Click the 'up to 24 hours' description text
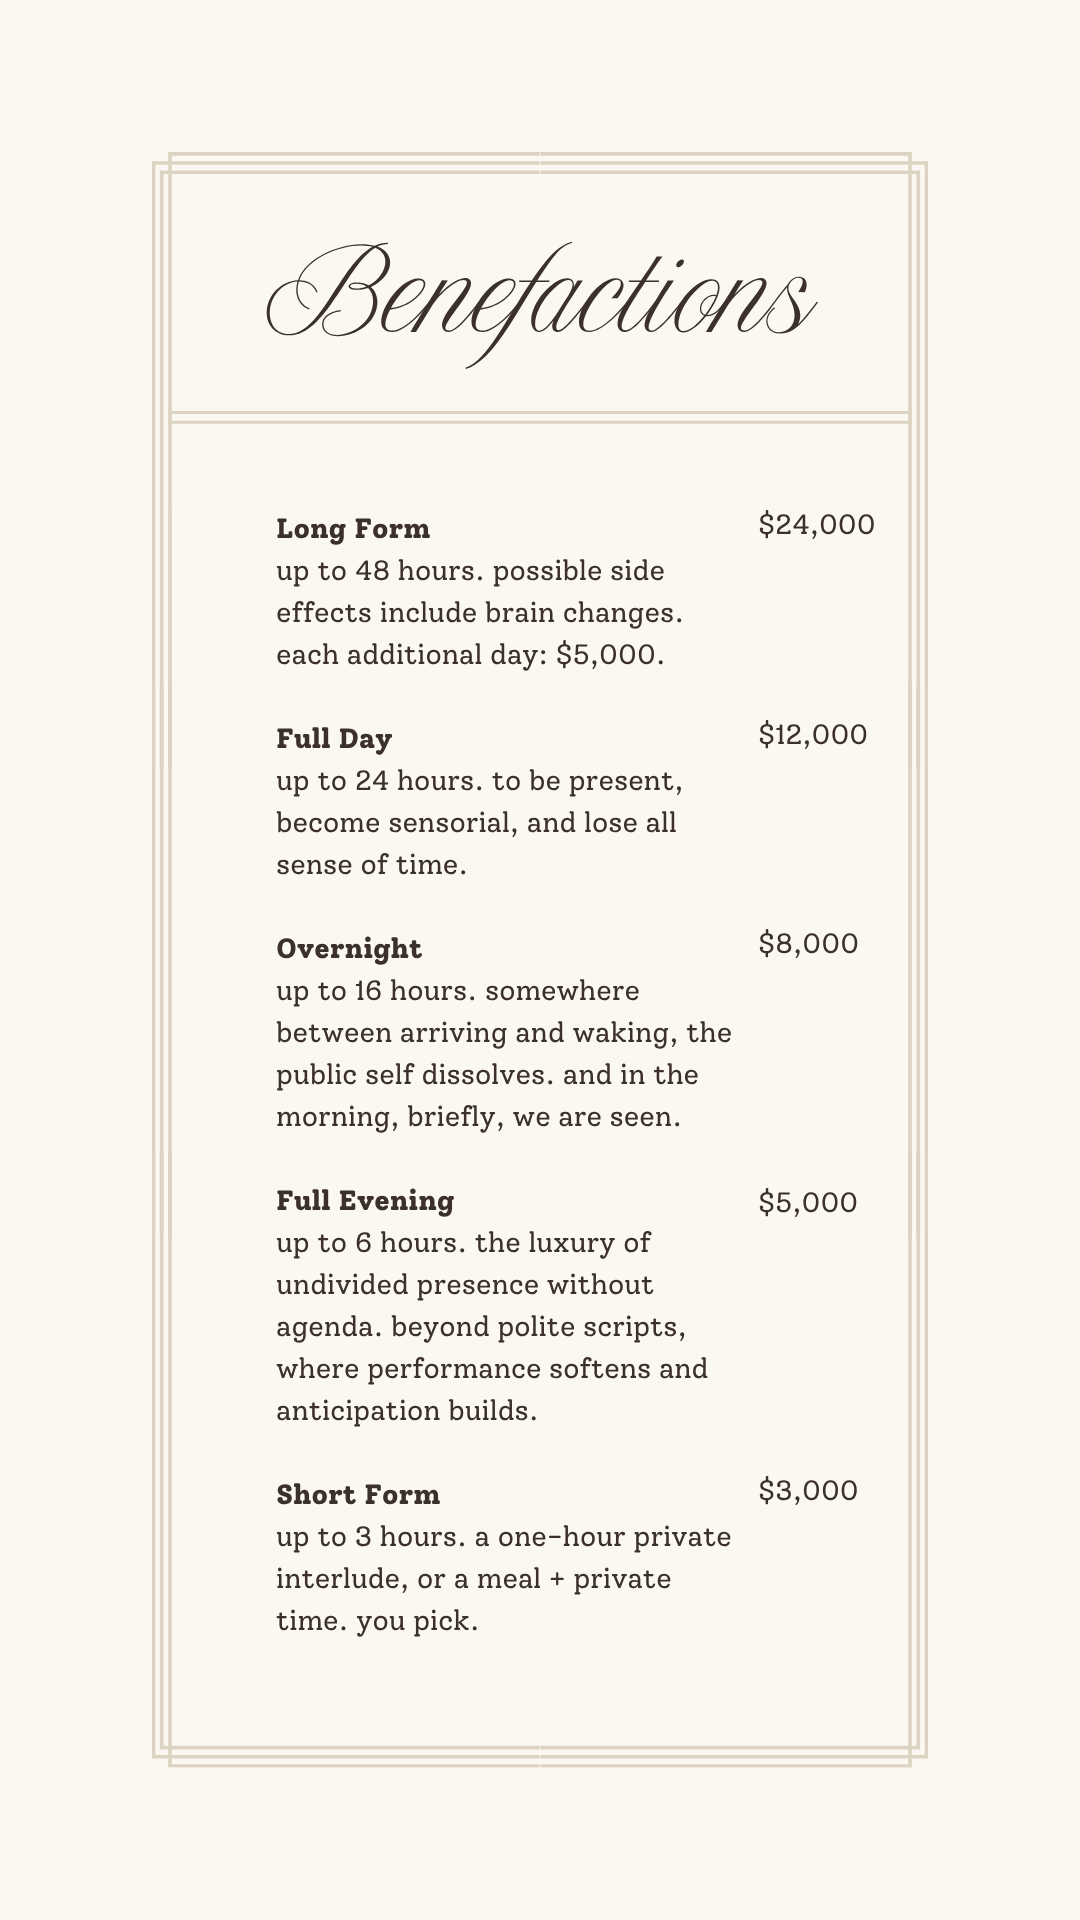The height and width of the screenshot is (1920, 1080). (x=380, y=781)
